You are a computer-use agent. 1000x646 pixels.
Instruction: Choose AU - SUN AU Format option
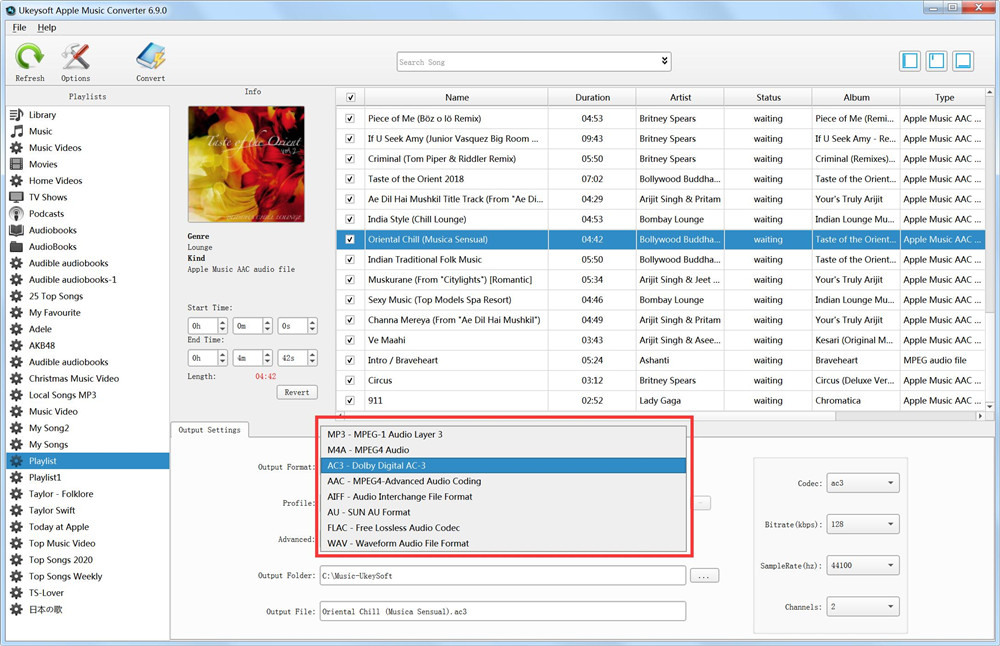coord(503,512)
